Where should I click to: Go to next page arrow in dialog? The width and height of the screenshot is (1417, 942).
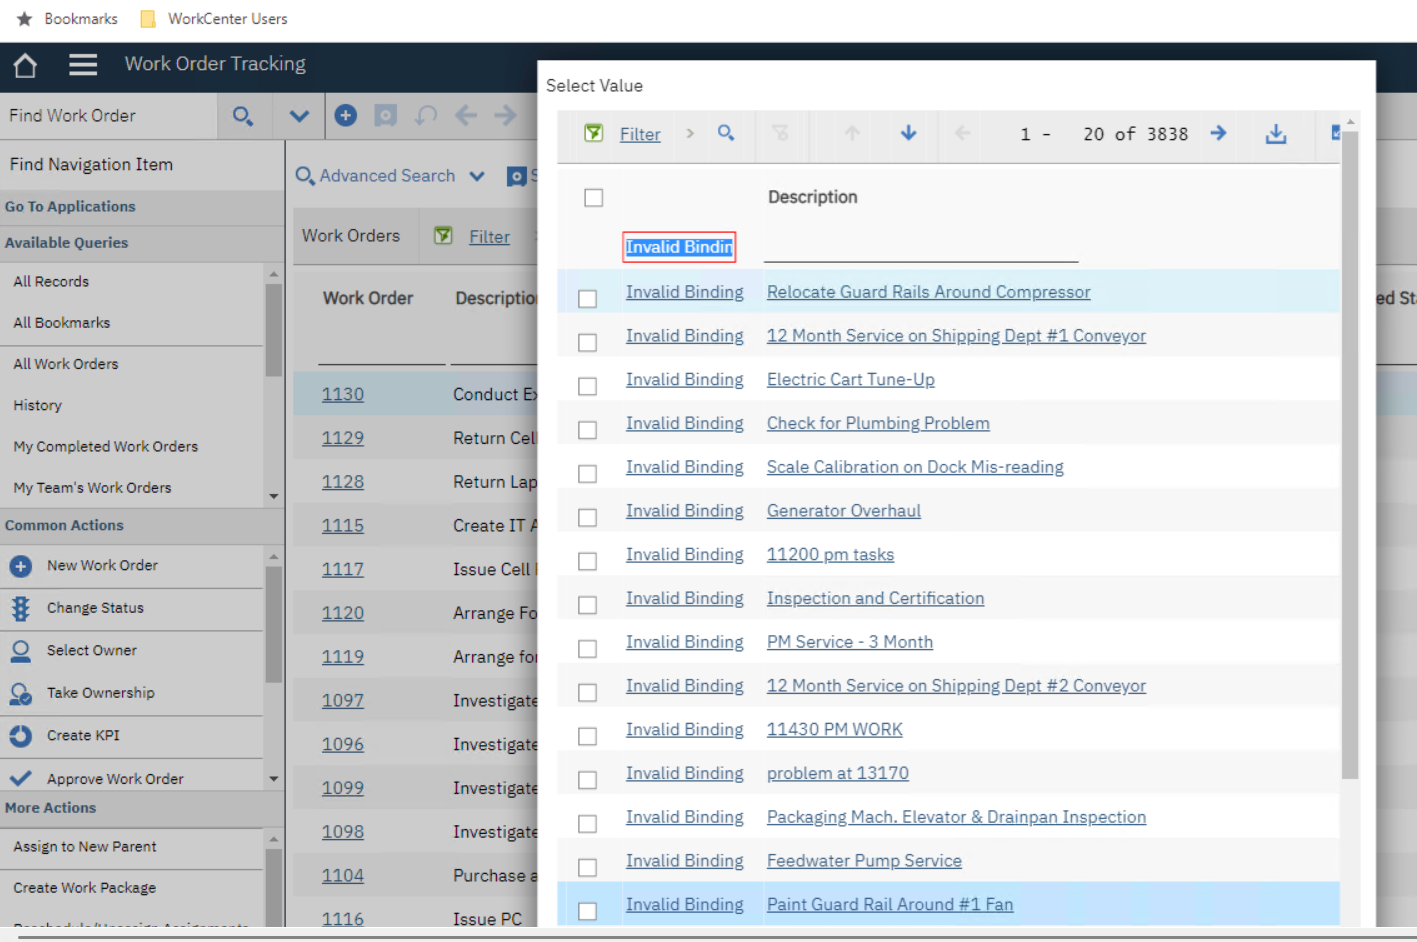point(1218,133)
